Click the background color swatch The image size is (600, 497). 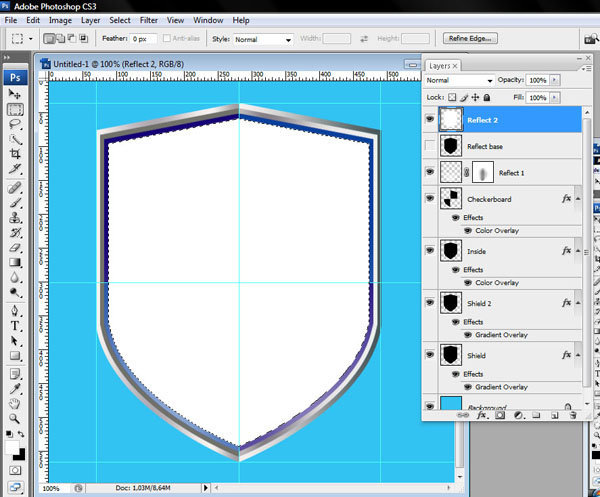point(20,455)
